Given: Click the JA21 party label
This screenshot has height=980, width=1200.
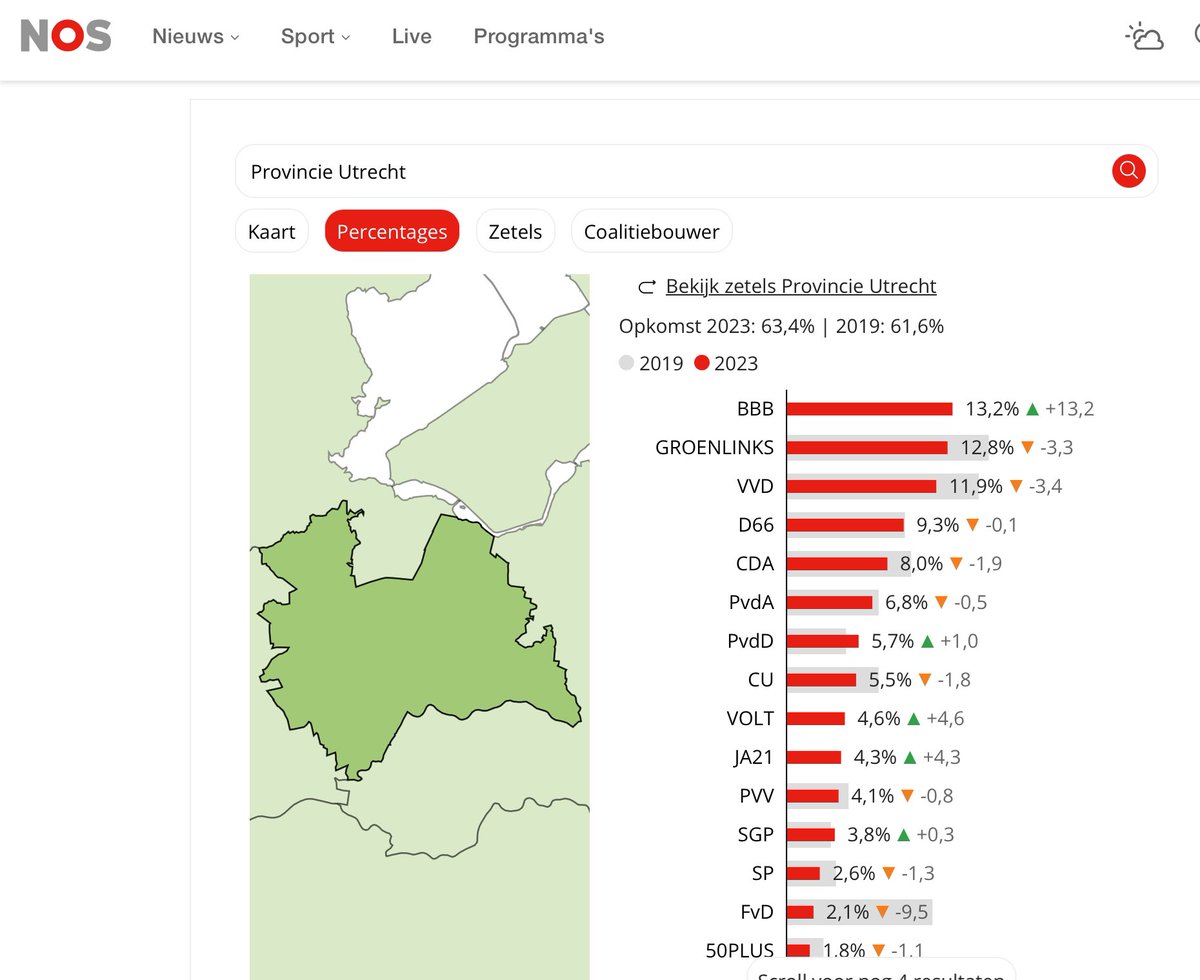Looking at the screenshot, I should pyautogui.click(x=753, y=757).
